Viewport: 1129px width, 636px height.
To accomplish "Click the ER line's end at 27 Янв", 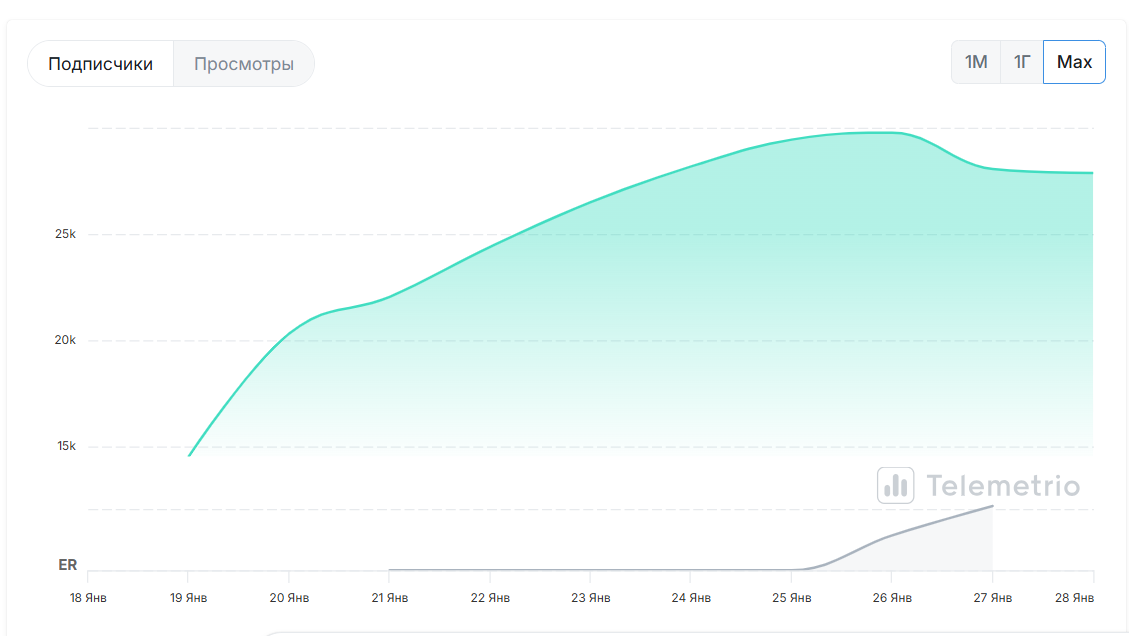I will 992,506.
